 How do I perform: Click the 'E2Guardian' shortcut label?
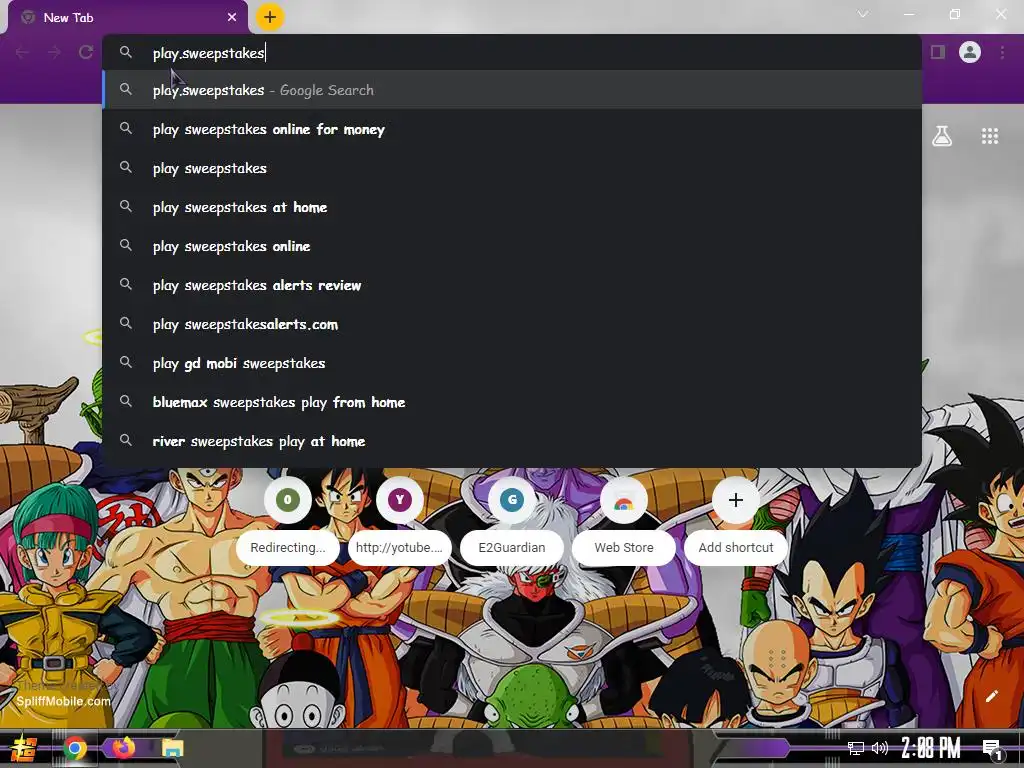[x=512, y=547]
